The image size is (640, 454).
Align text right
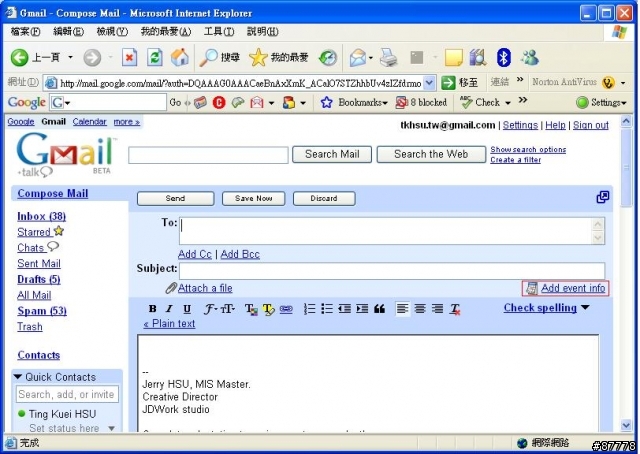(438, 309)
